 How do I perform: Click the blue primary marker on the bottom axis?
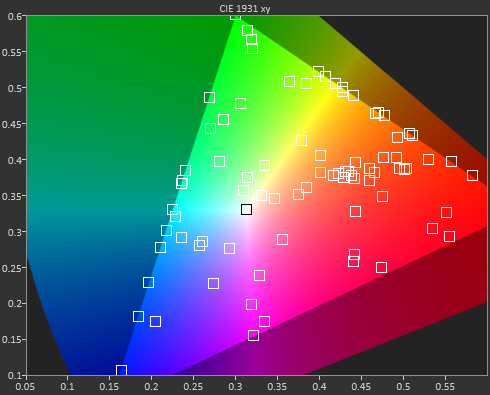click(x=121, y=370)
